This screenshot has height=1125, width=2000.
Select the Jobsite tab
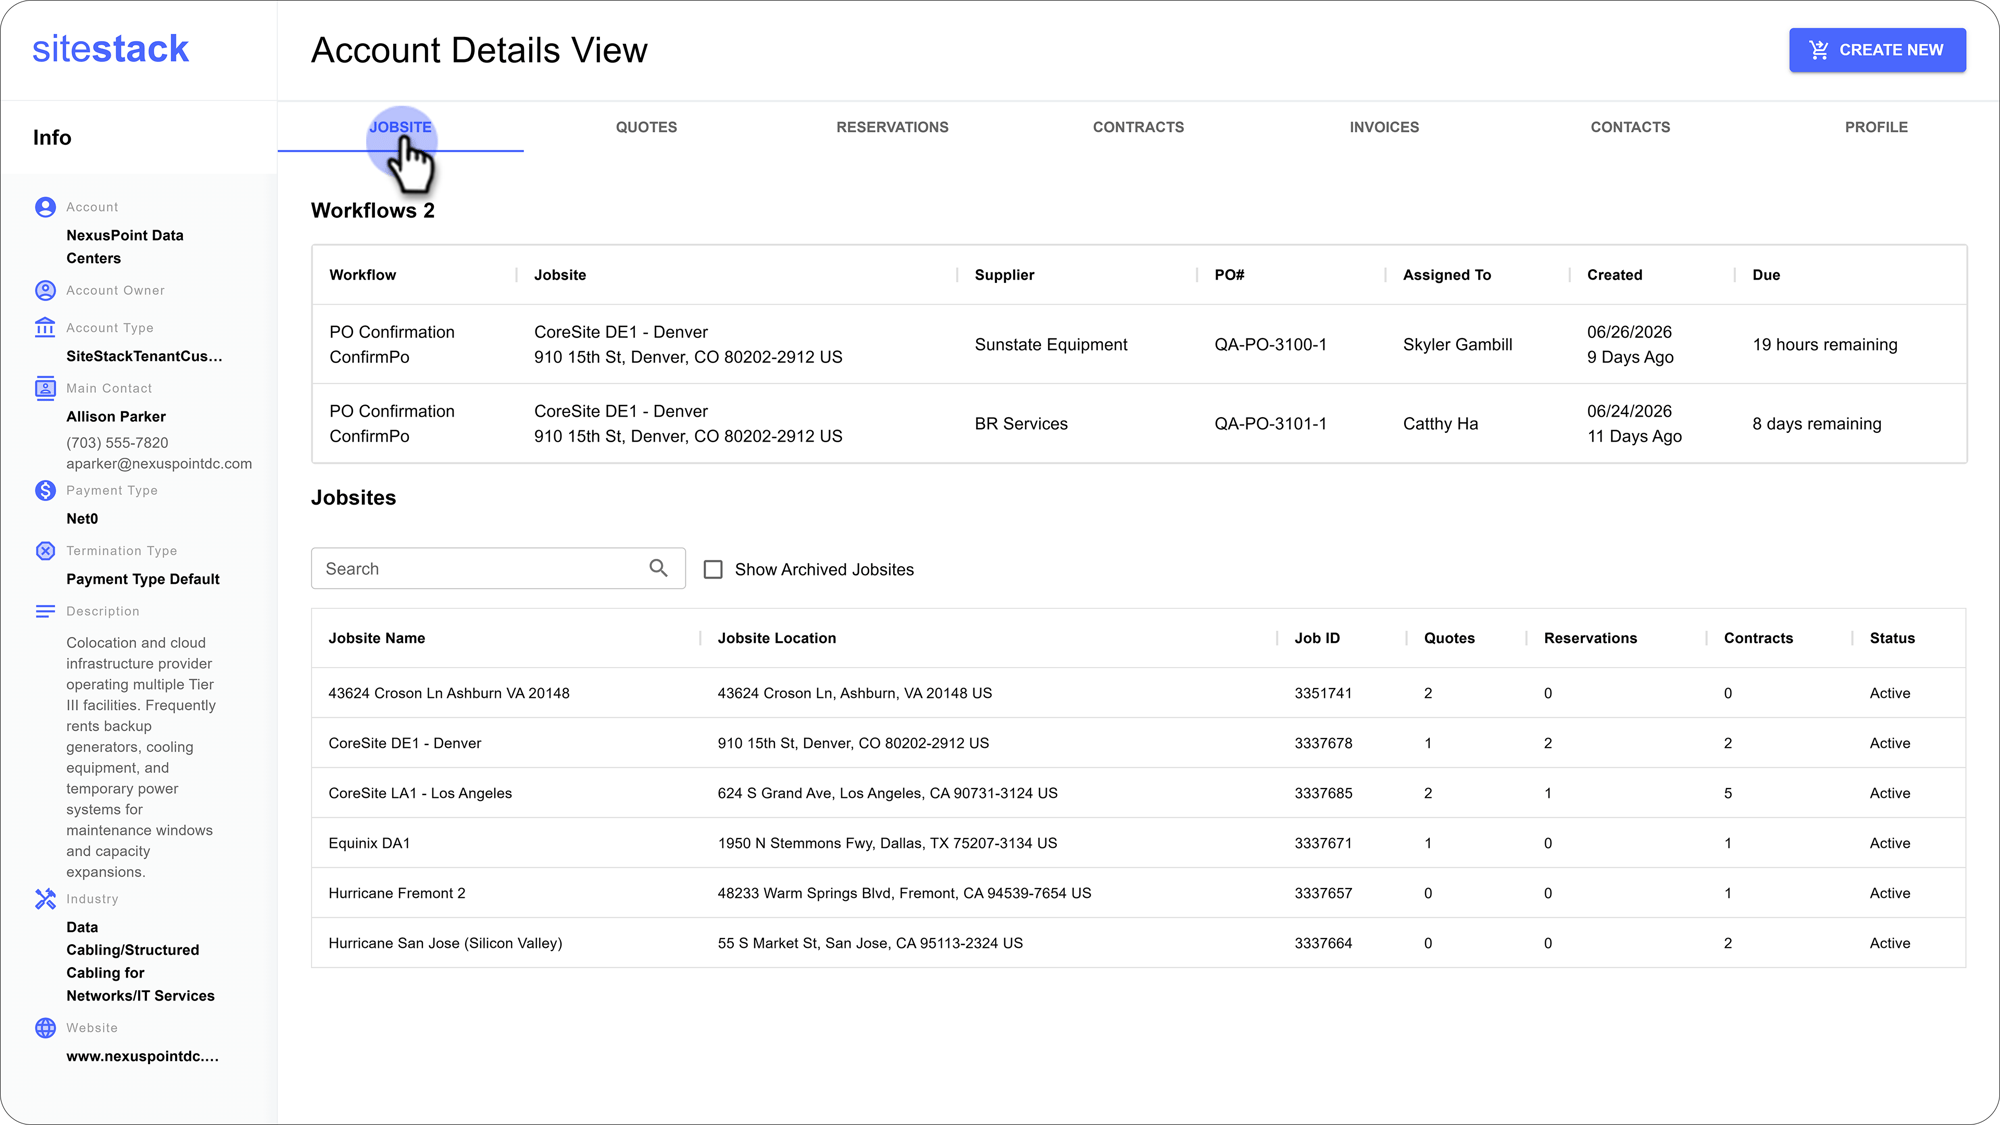pos(400,127)
